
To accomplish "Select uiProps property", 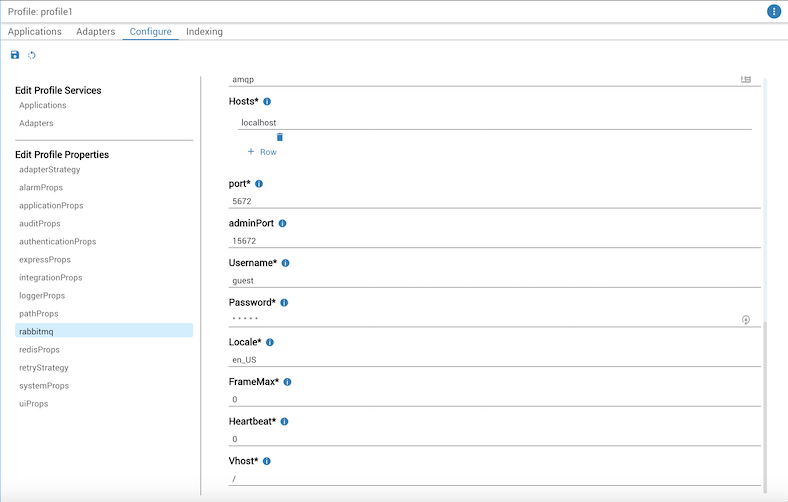I will (34, 404).
